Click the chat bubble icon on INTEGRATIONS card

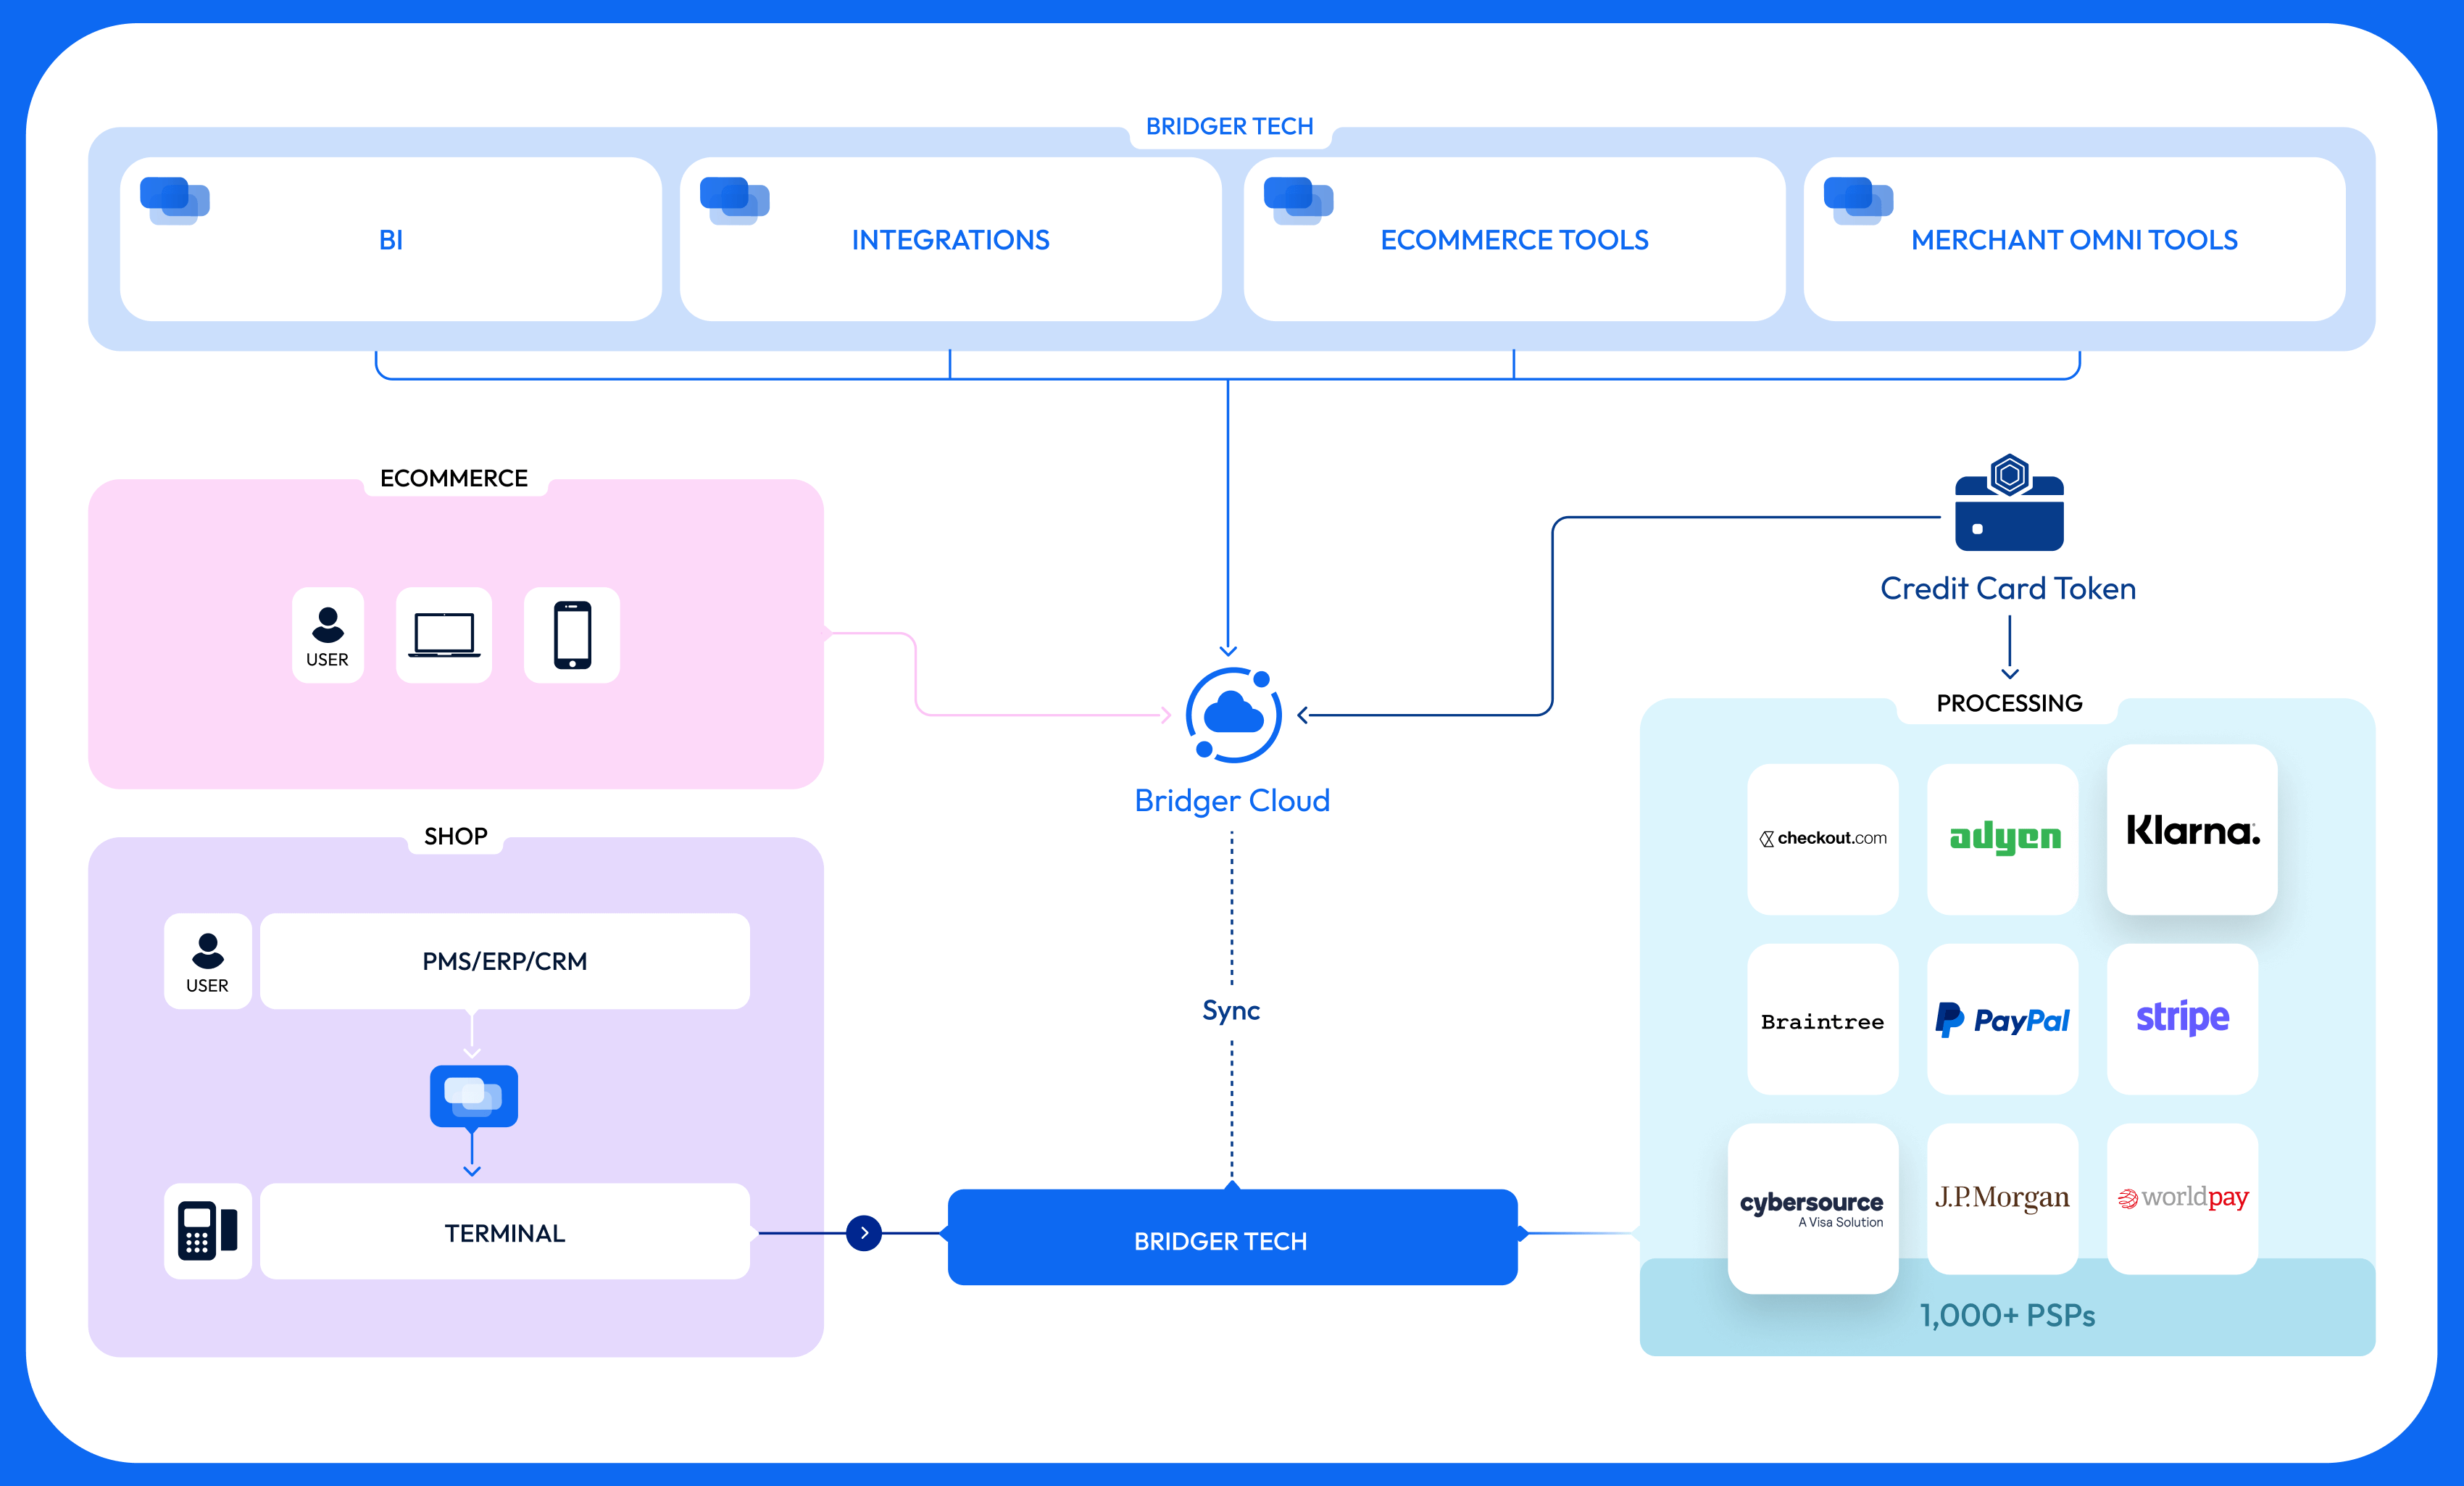pos(735,201)
